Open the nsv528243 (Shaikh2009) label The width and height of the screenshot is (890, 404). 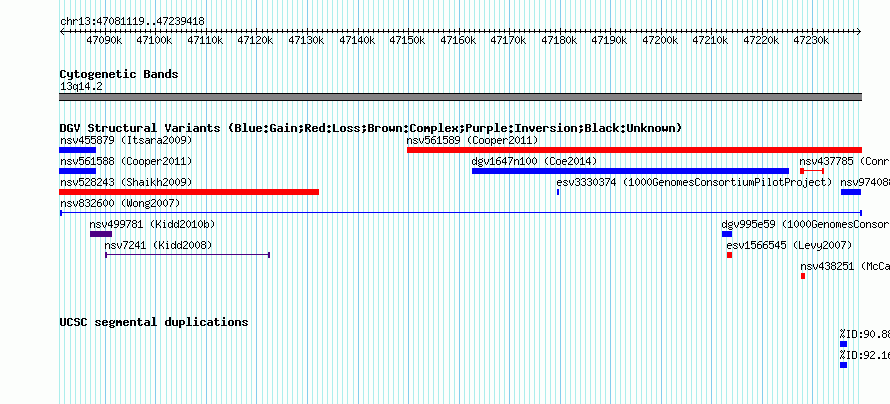tap(126, 183)
